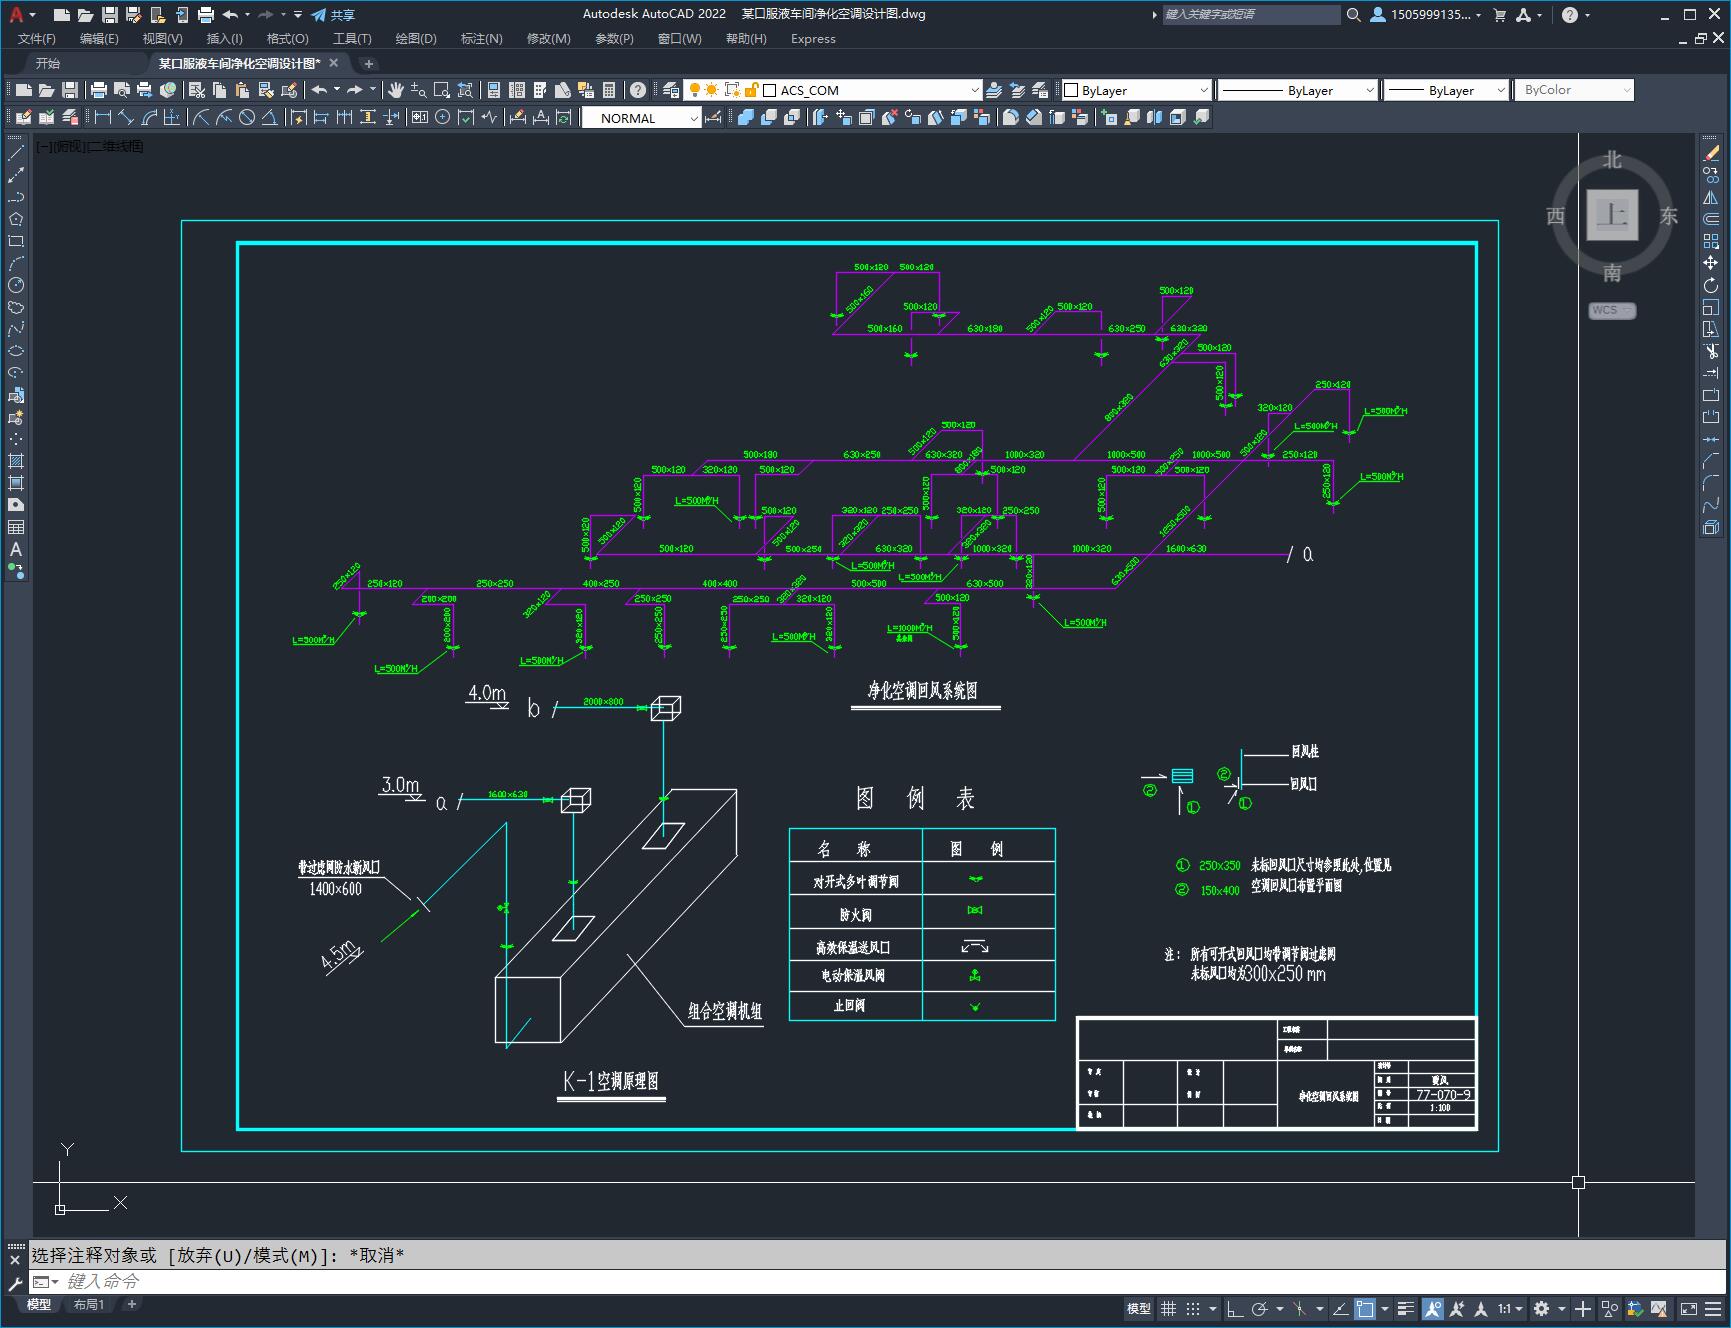Click the white ByLayer color swatch

(x=1072, y=90)
